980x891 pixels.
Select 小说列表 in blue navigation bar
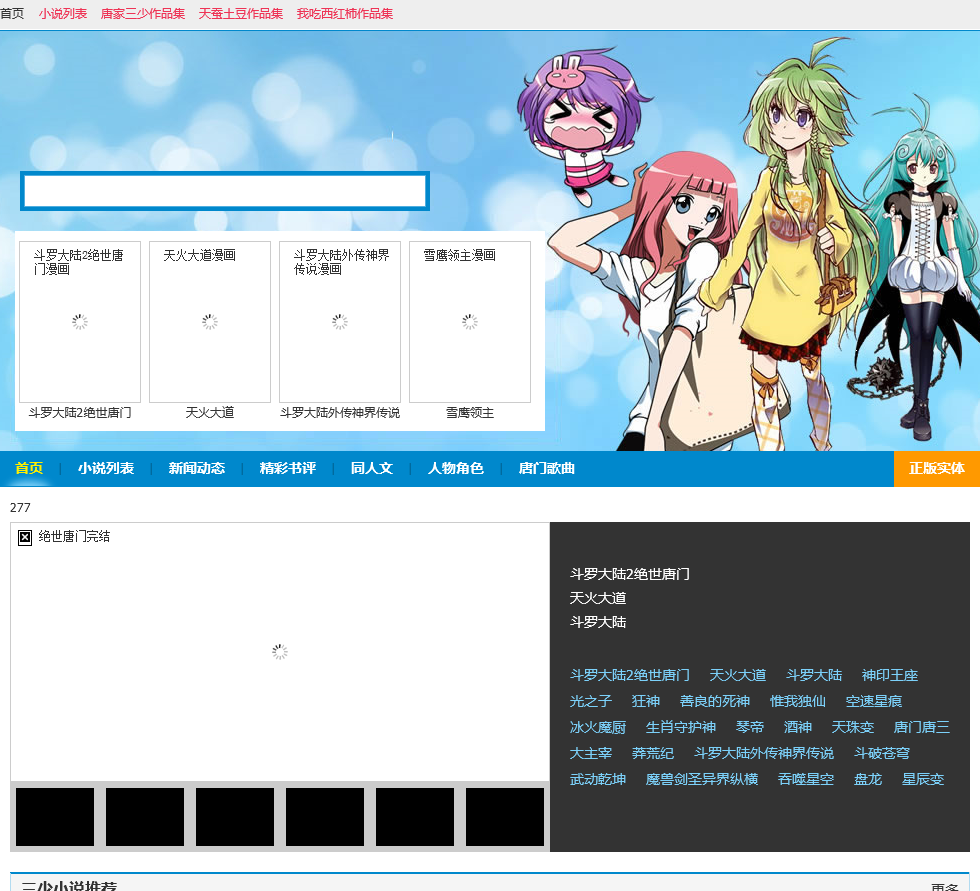coord(106,468)
